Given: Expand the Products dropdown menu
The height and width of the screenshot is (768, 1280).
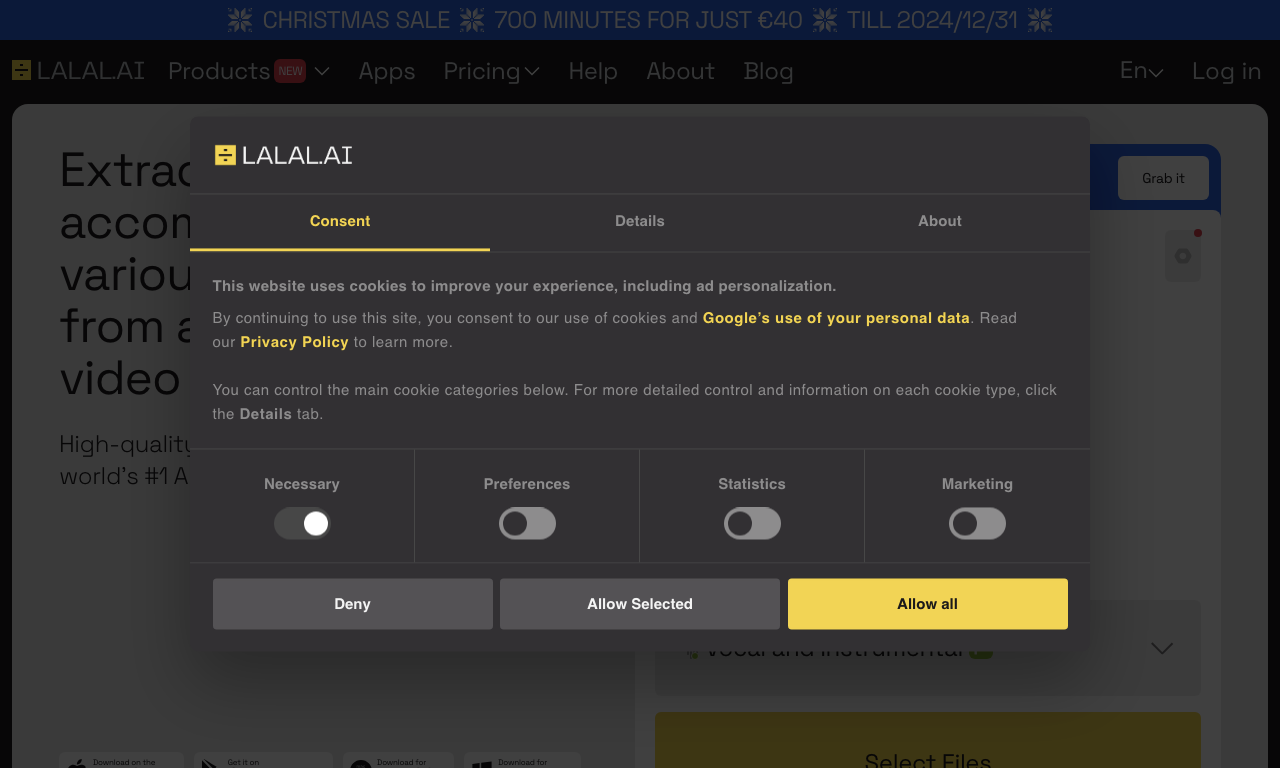Looking at the screenshot, I should (x=249, y=71).
